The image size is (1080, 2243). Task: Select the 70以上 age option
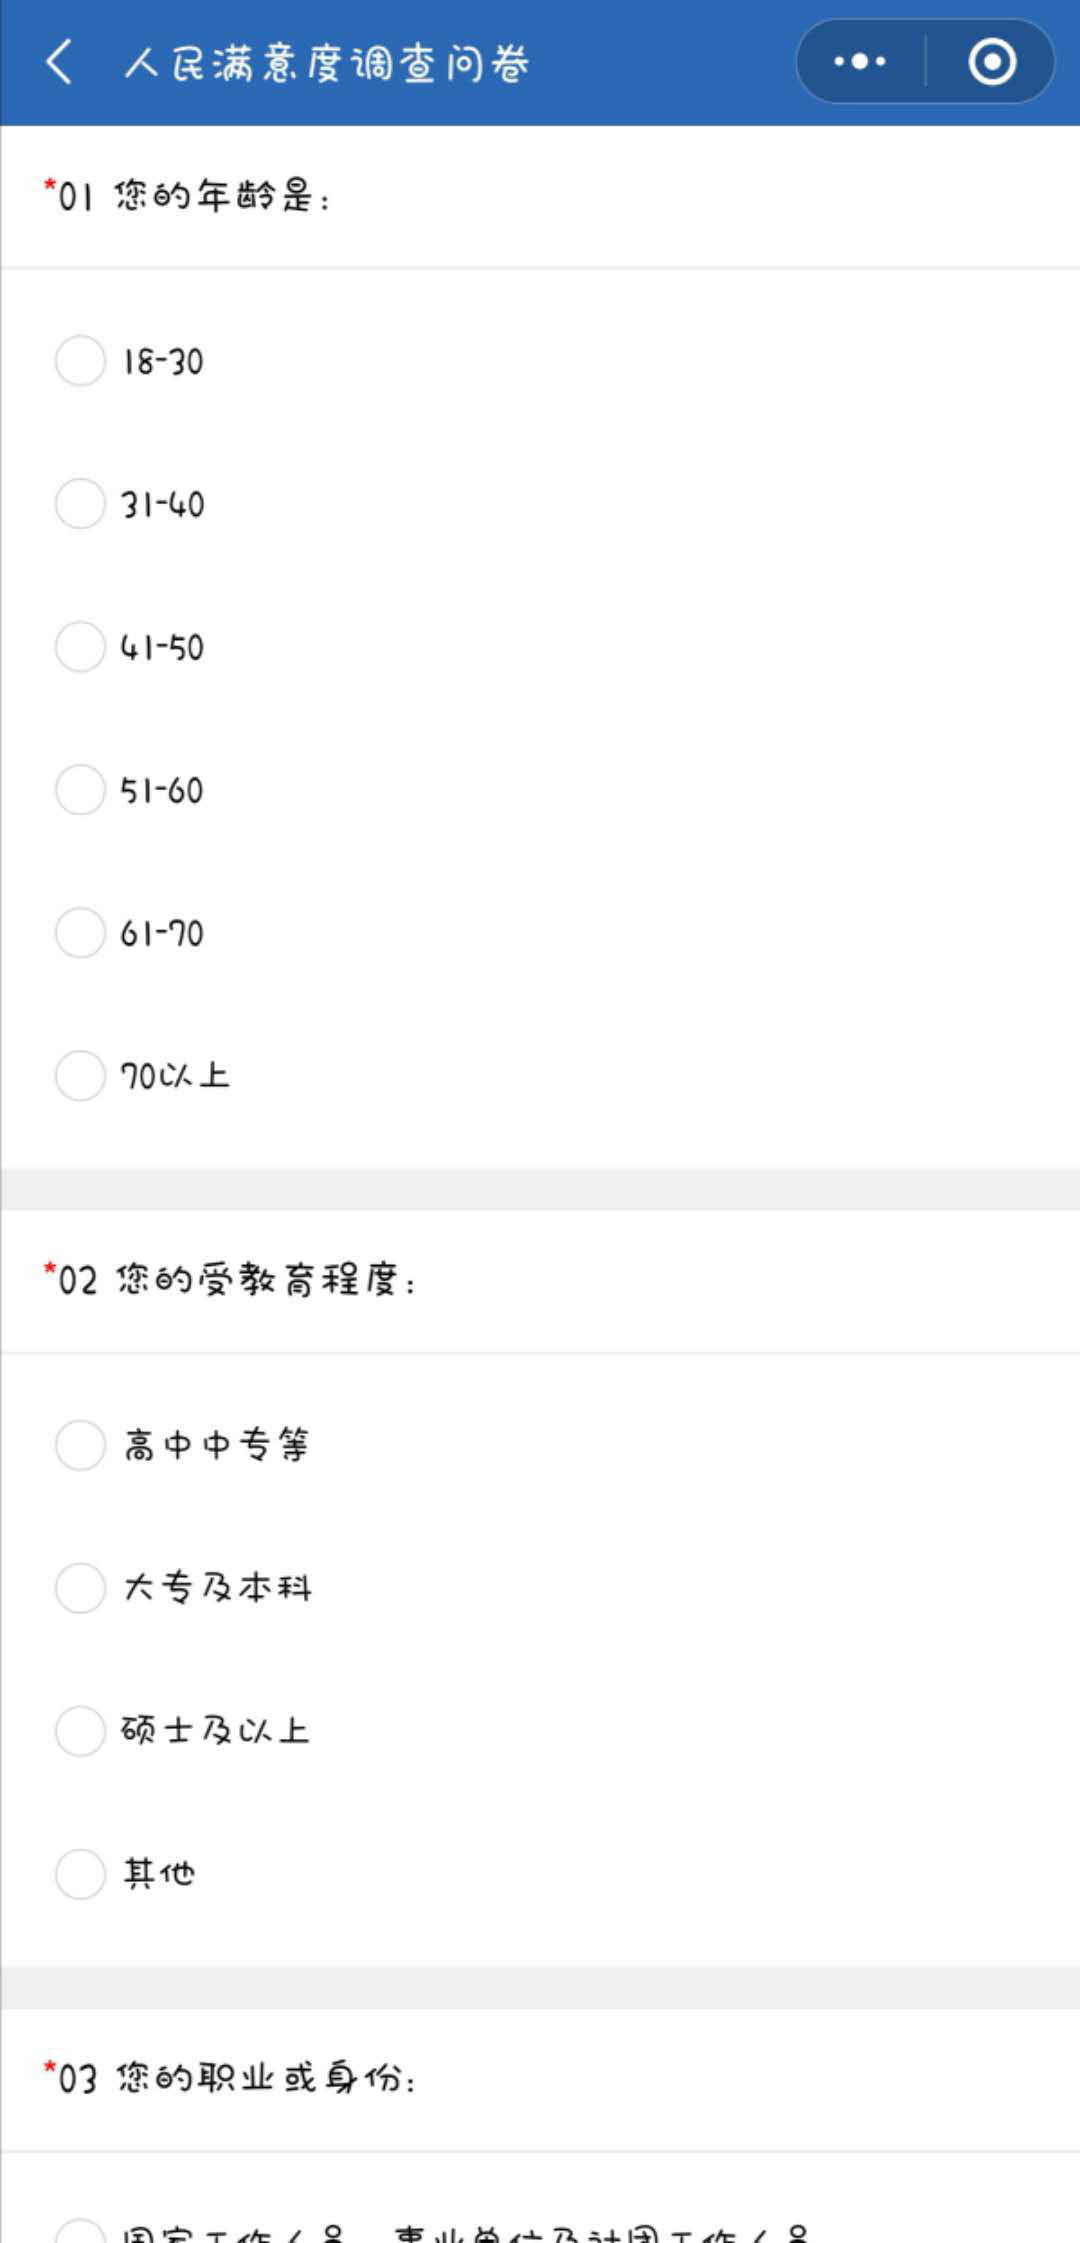80,1076
